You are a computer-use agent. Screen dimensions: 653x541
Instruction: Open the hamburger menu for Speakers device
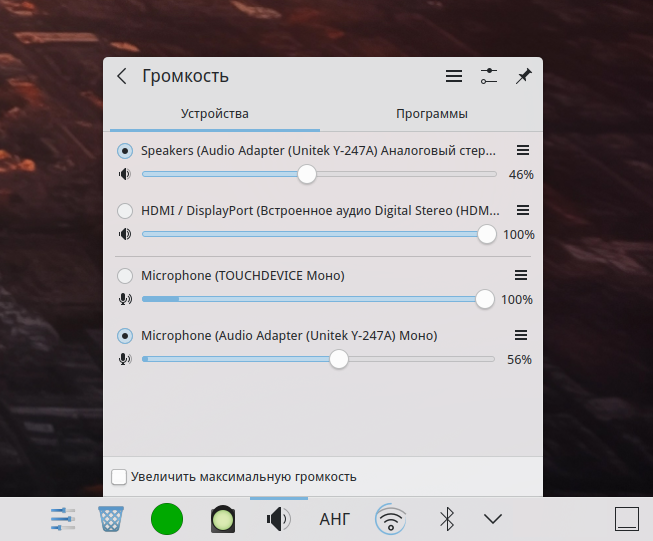click(x=522, y=150)
